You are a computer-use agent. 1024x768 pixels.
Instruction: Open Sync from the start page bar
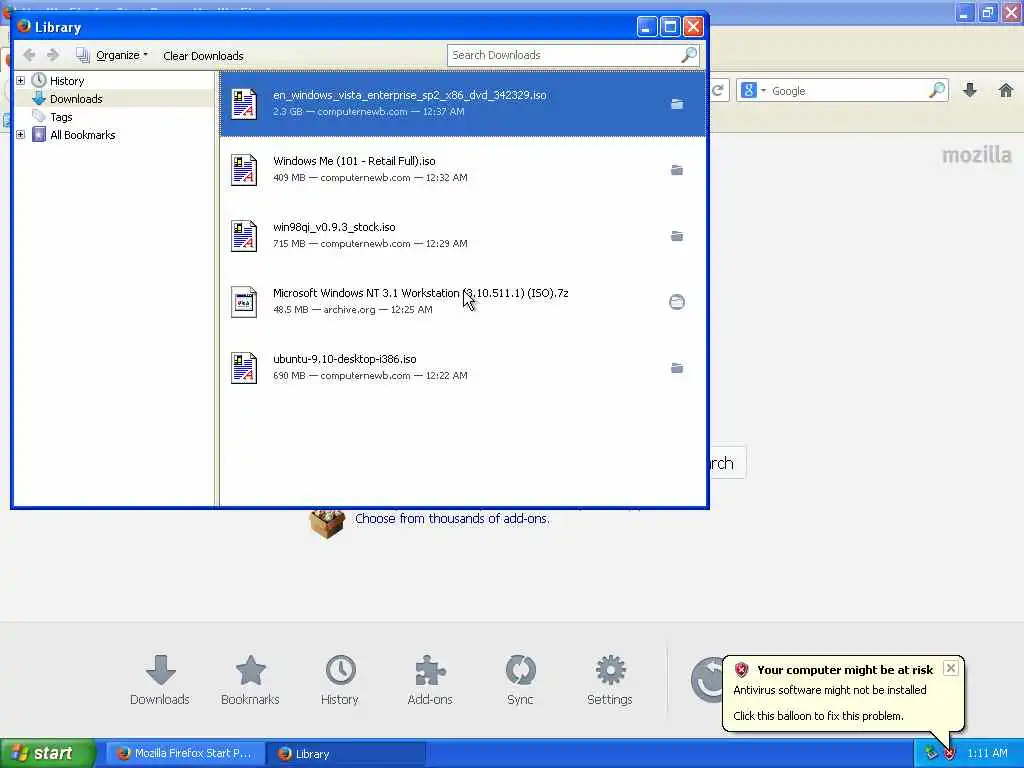click(520, 680)
